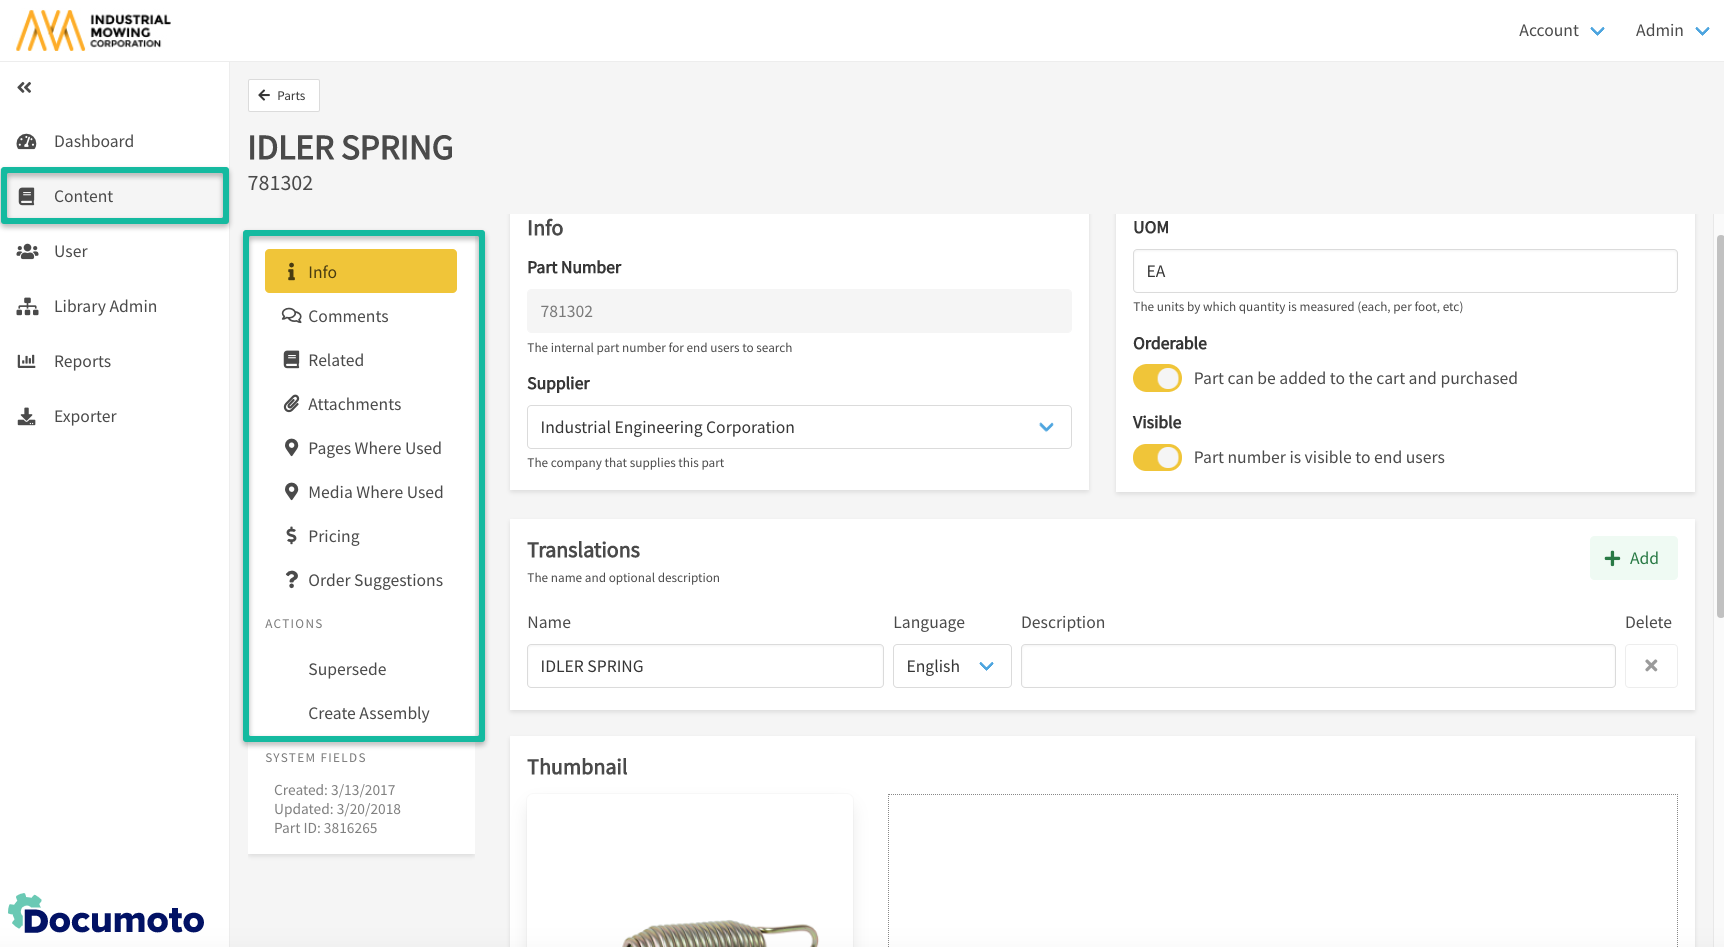Go back to Parts list
The image size is (1724, 947).
pos(283,96)
